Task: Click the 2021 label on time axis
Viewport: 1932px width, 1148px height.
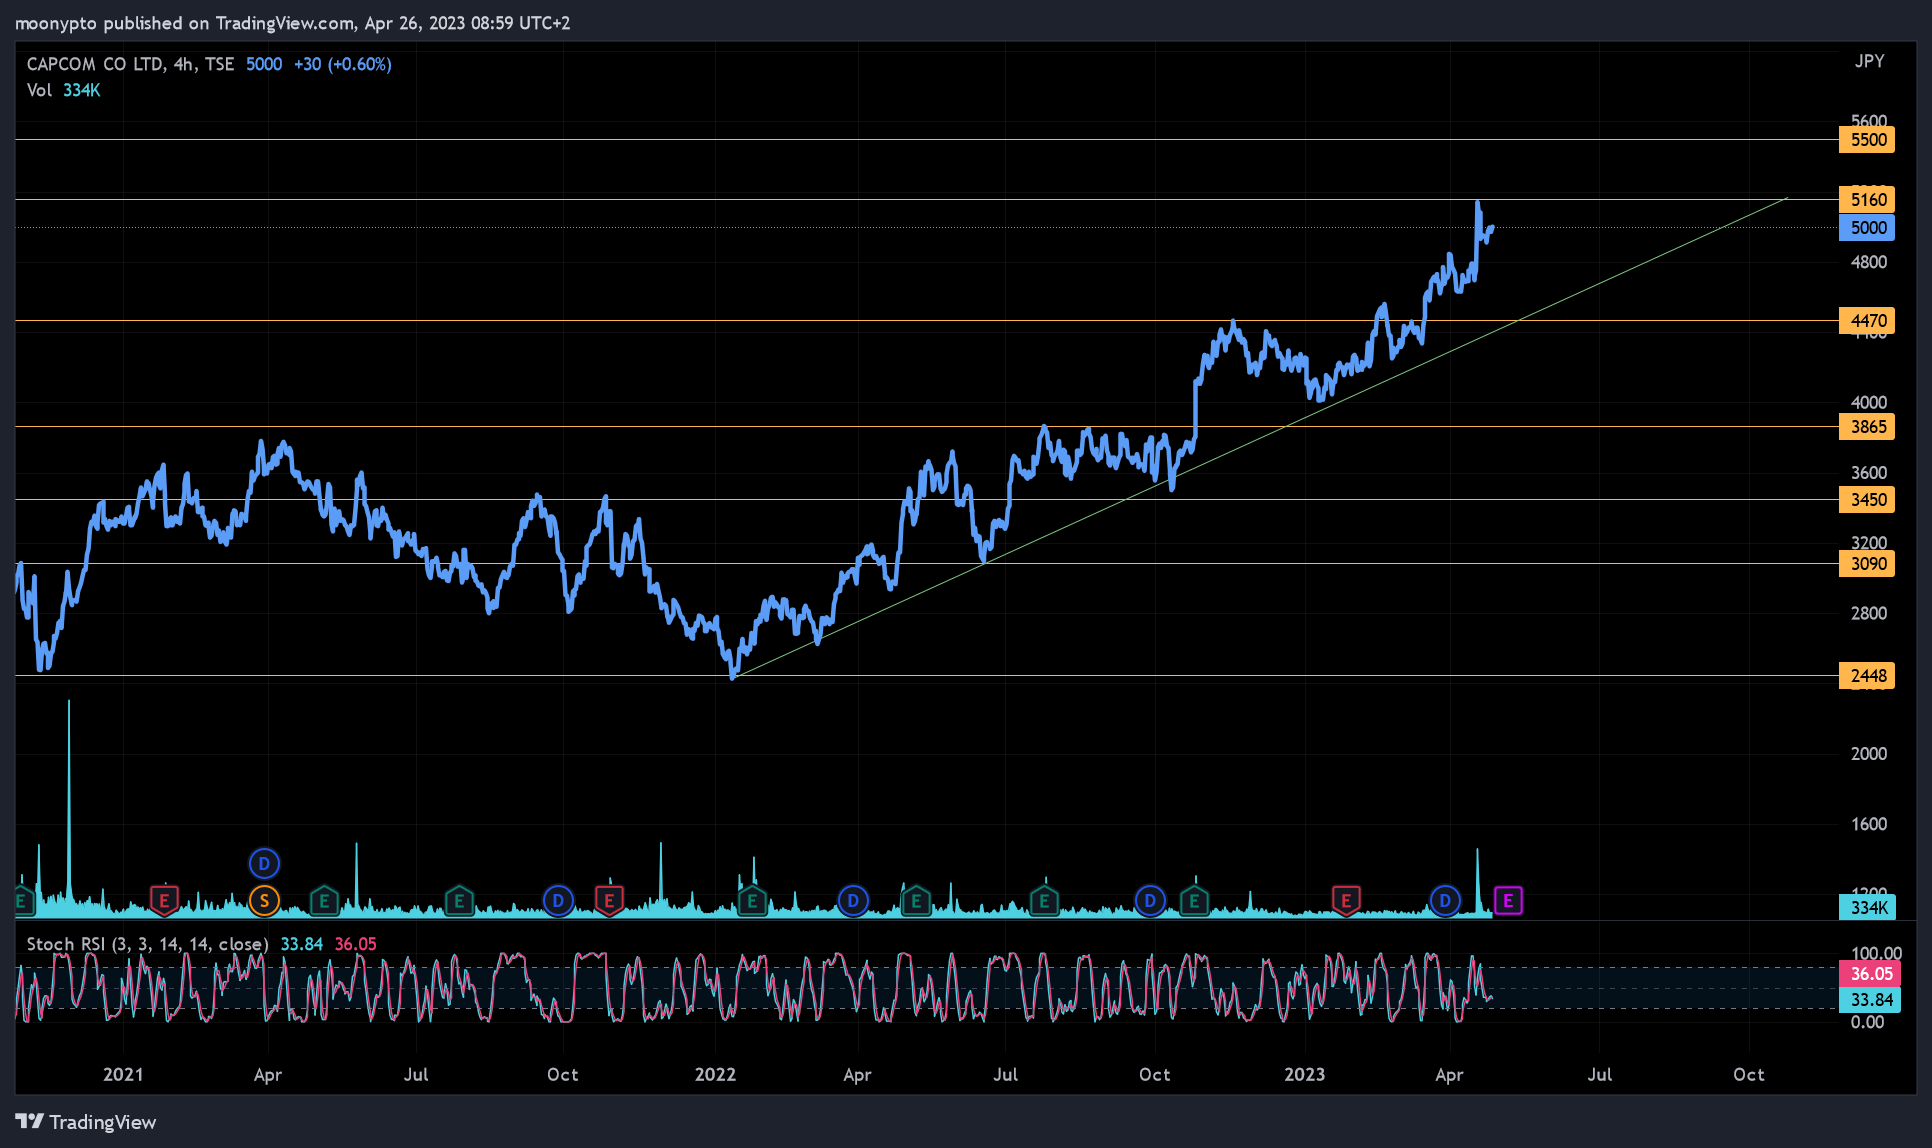Action: tap(123, 1075)
